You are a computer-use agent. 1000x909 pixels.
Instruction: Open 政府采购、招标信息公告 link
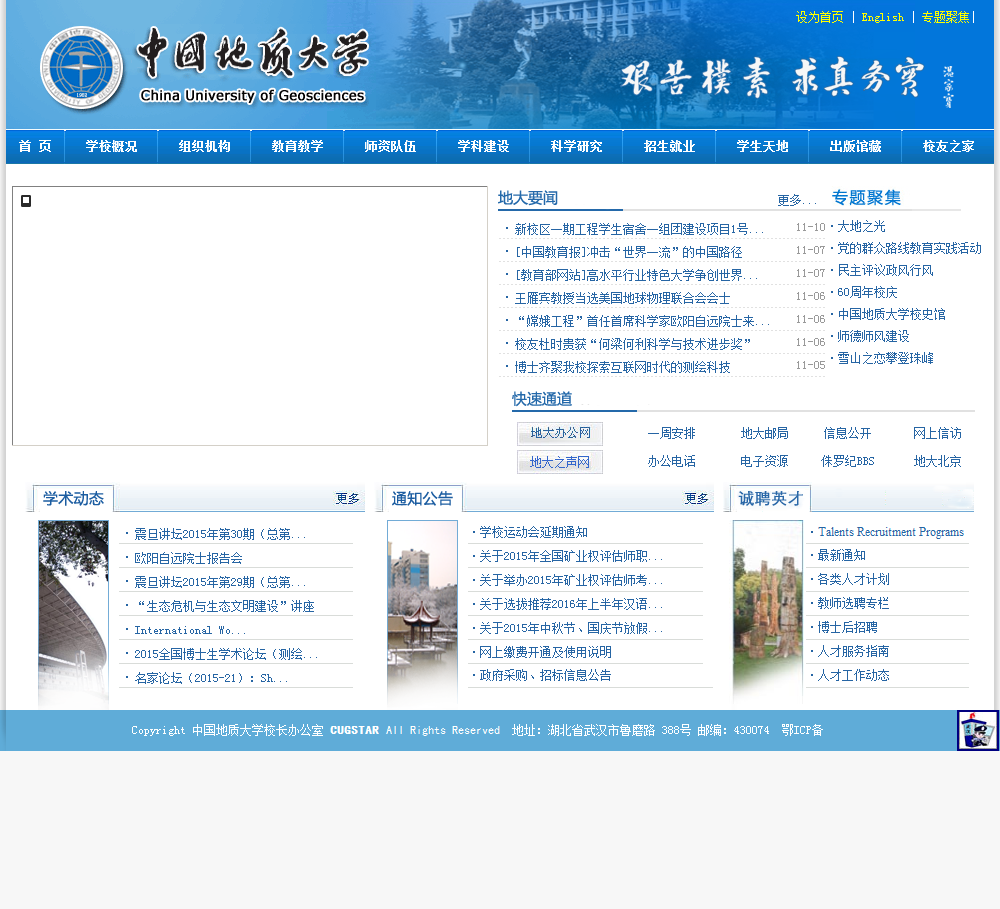point(545,676)
